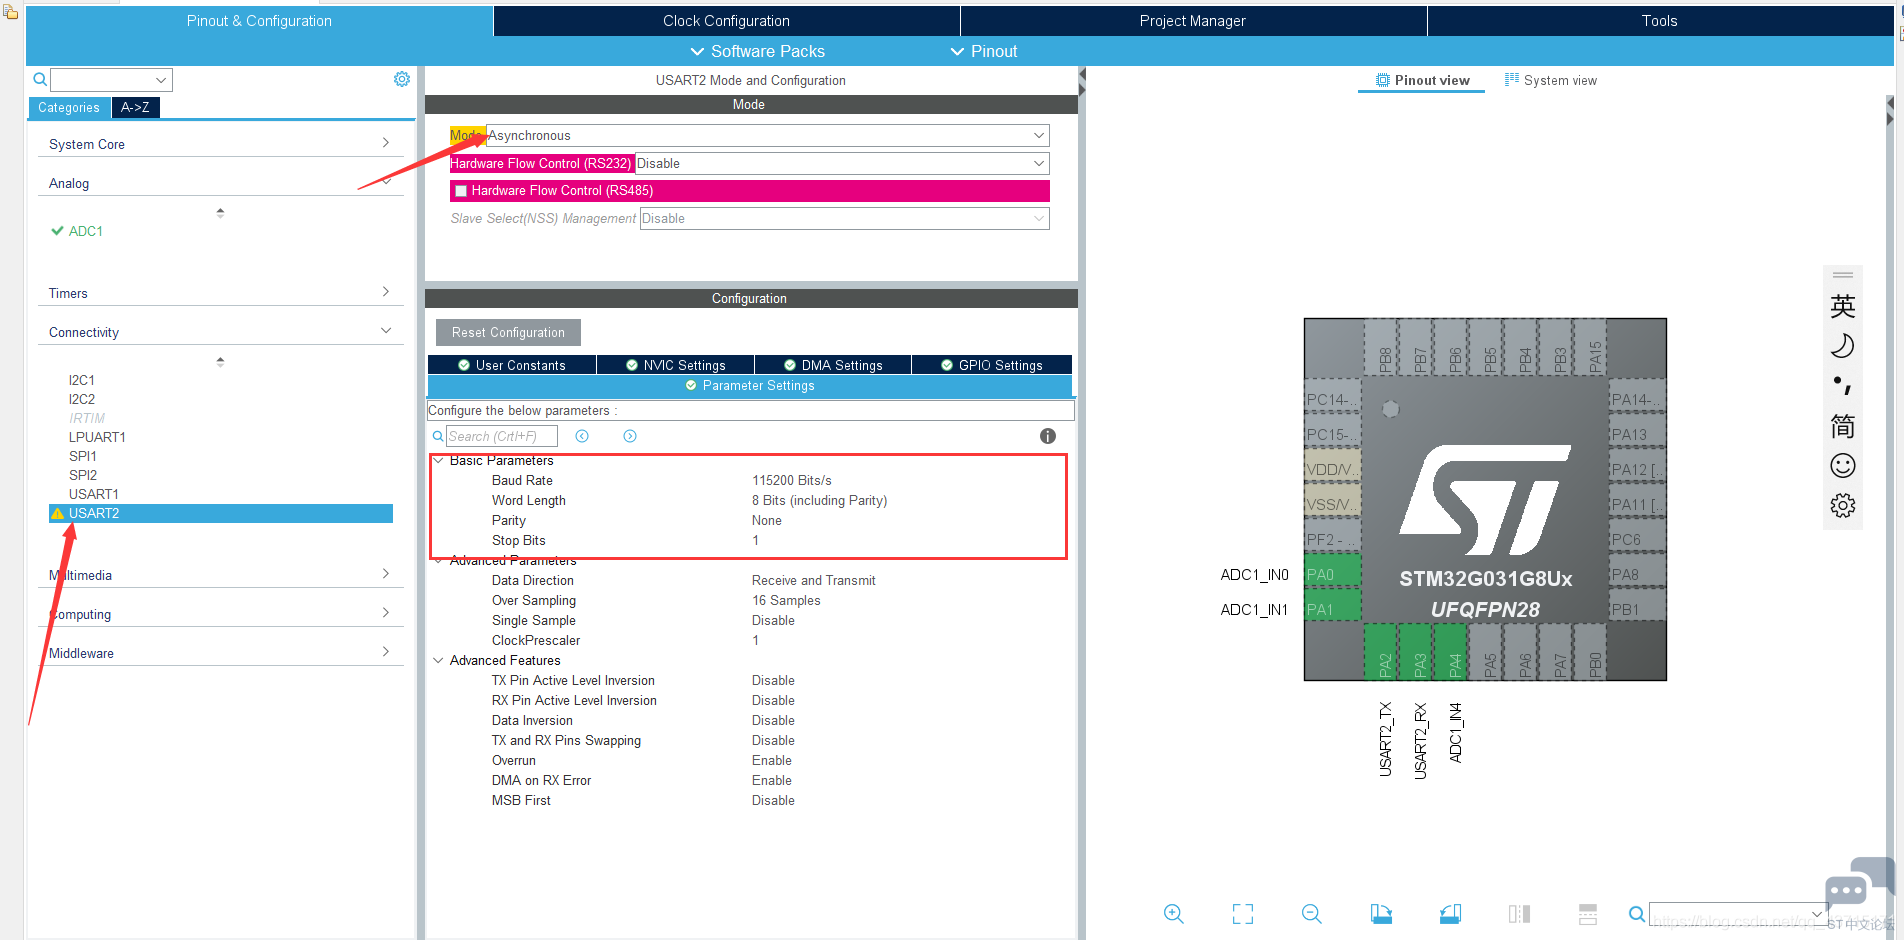1904x940 pixels.
Task: Open the DMA Settings tab
Action: [x=833, y=365]
